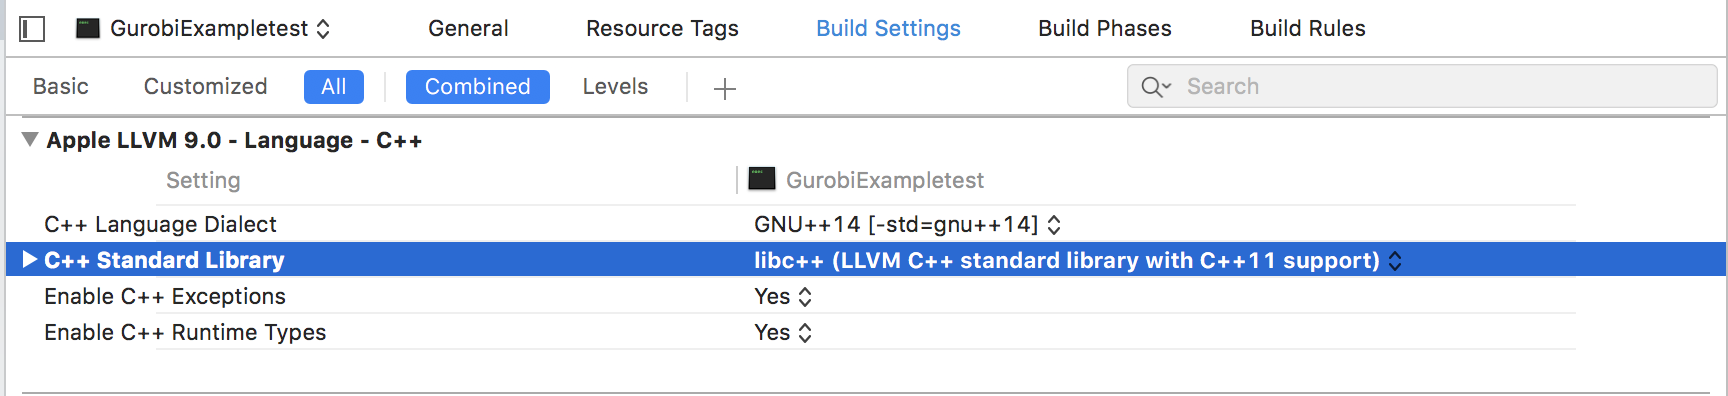Open the Enable C++ Runtime Types dropdown
Viewport: 1728px width, 396px height.
pyautogui.click(x=783, y=333)
